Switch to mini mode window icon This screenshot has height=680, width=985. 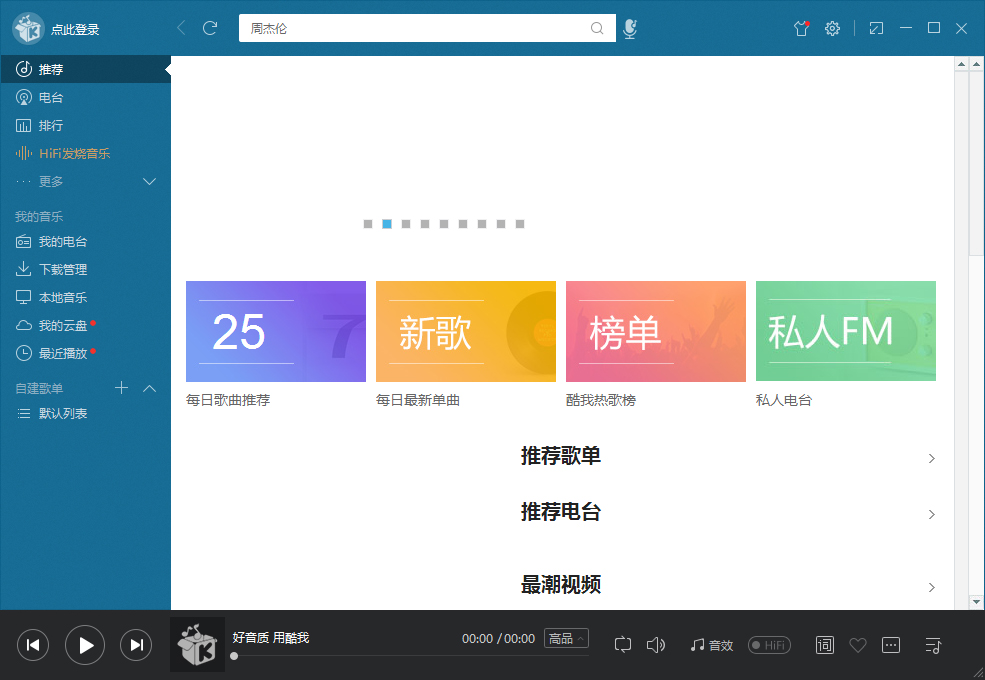point(876,29)
